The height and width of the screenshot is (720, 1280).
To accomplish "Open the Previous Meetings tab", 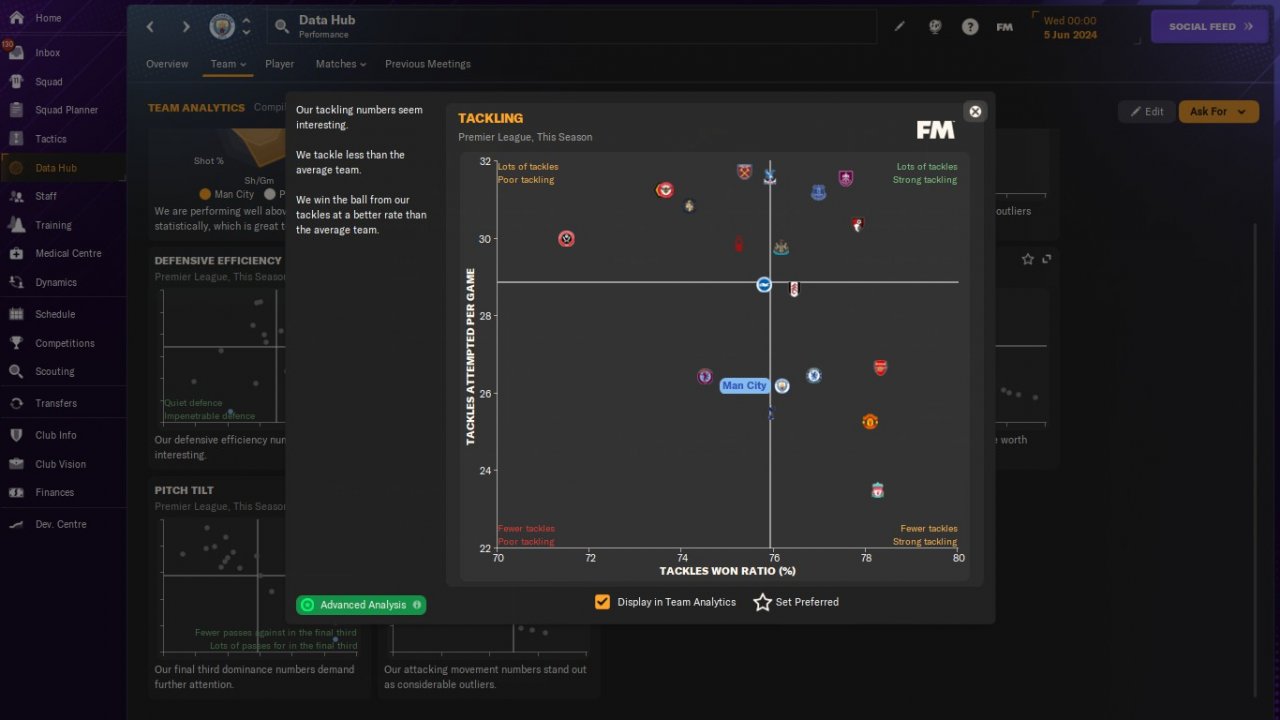I will [428, 64].
